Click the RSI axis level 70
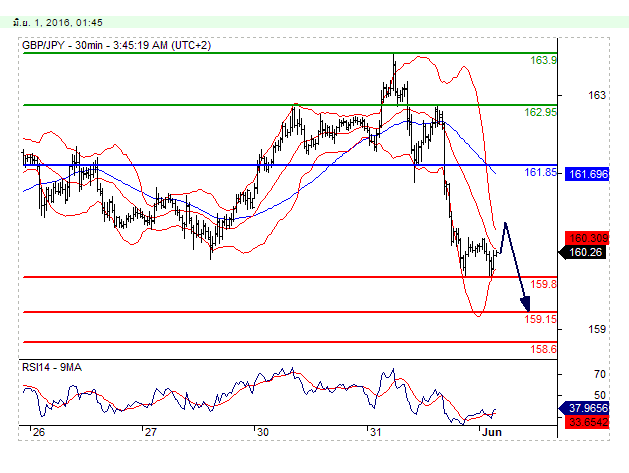This screenshot has width=629, height=473. pos(600,374)
